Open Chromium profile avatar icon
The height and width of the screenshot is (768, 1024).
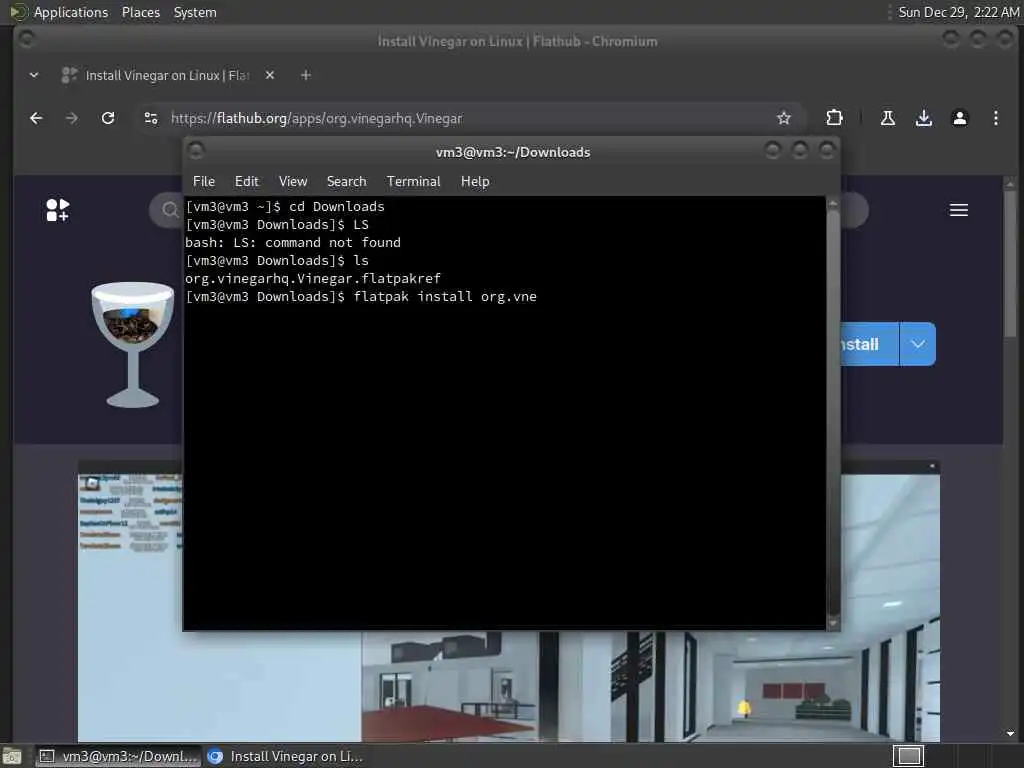[959, 118]
